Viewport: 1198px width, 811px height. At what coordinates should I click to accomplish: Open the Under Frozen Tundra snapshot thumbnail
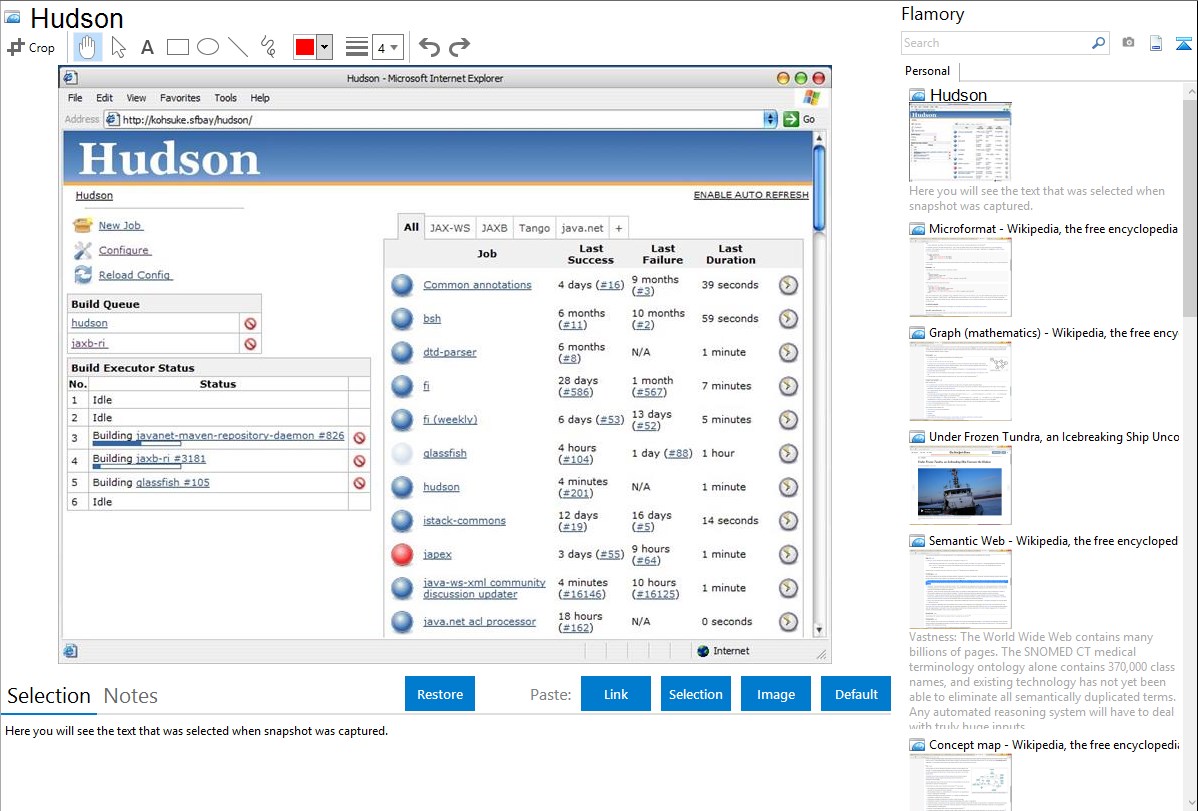[960, 485]
